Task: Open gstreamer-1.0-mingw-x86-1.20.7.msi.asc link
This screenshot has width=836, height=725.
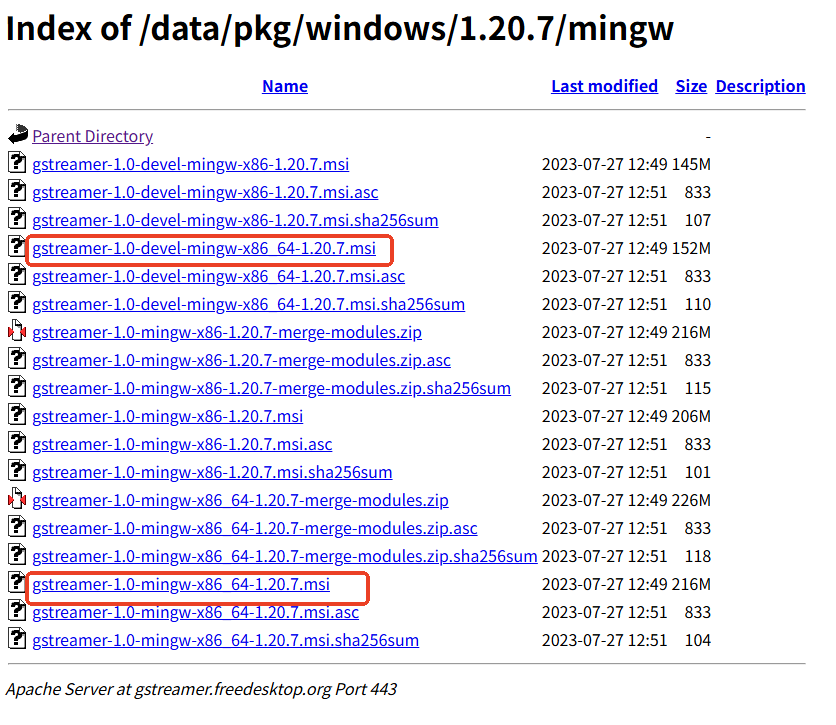Action: (182, 444)
